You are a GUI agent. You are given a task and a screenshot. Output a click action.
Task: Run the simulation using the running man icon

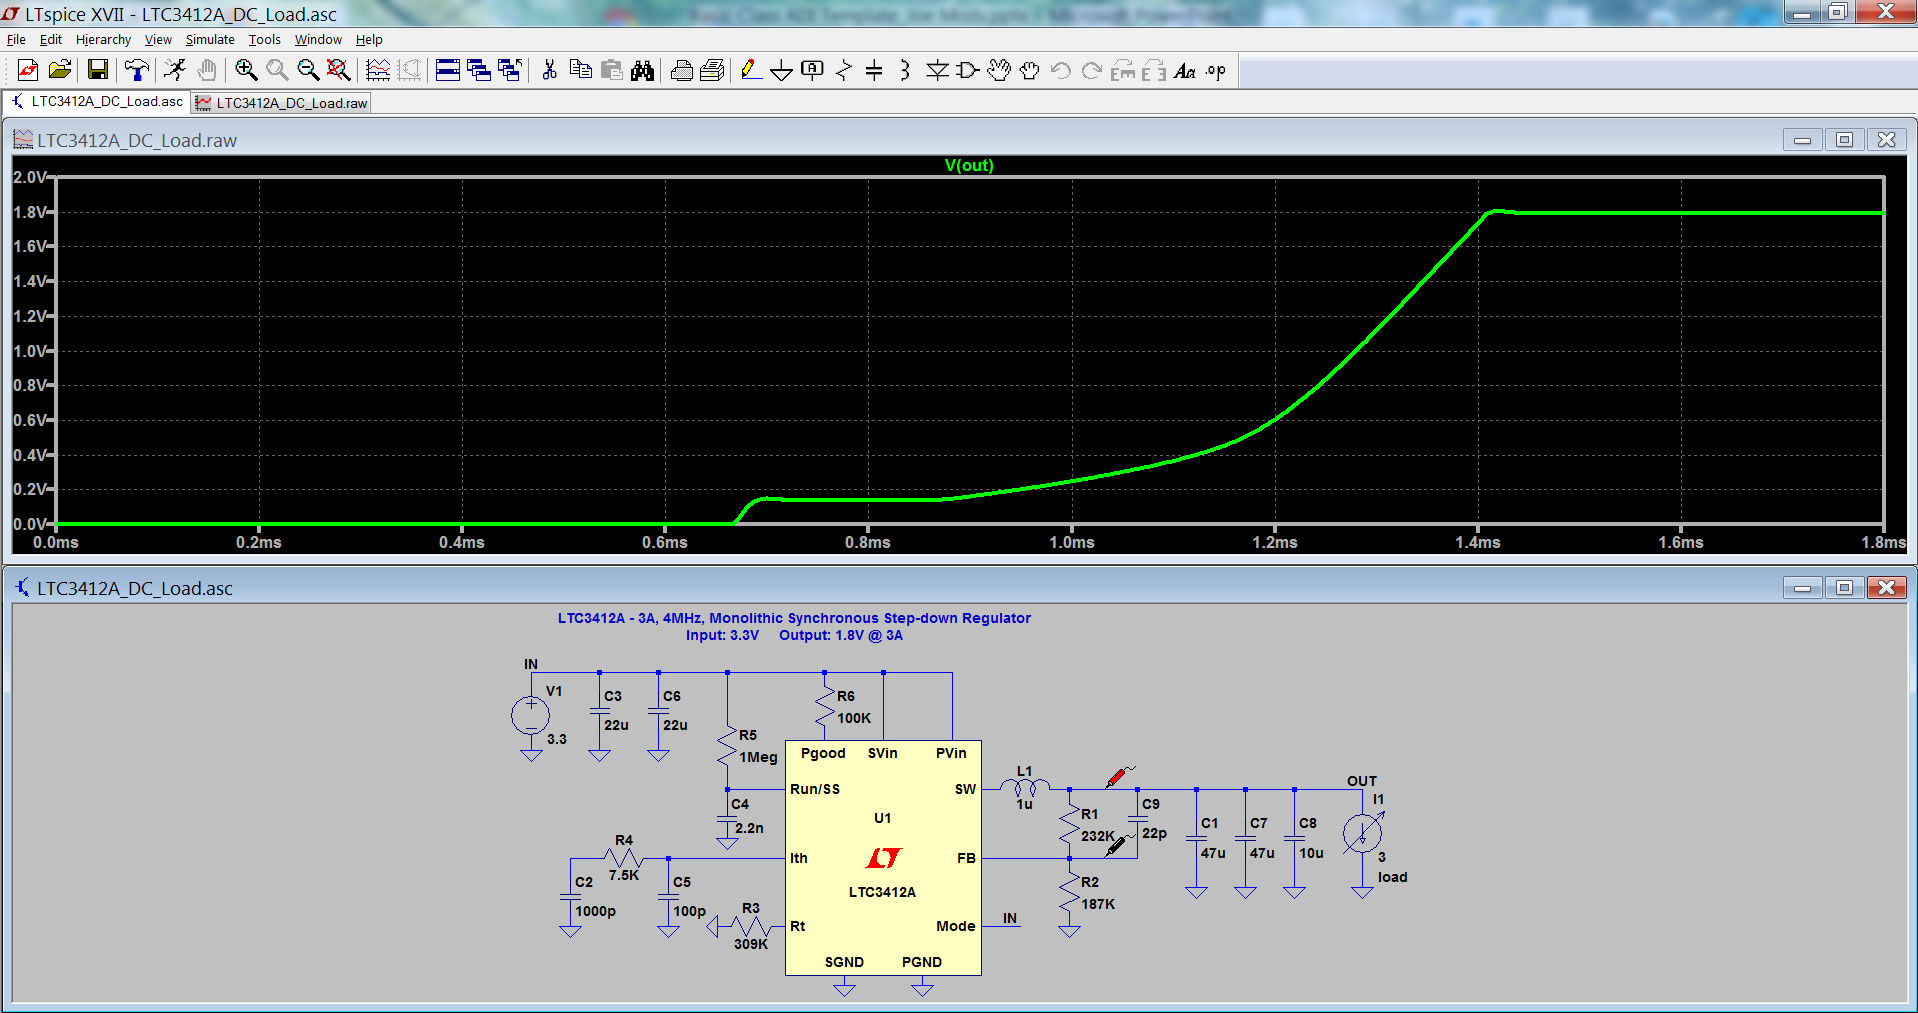click(x=175, y=70)
